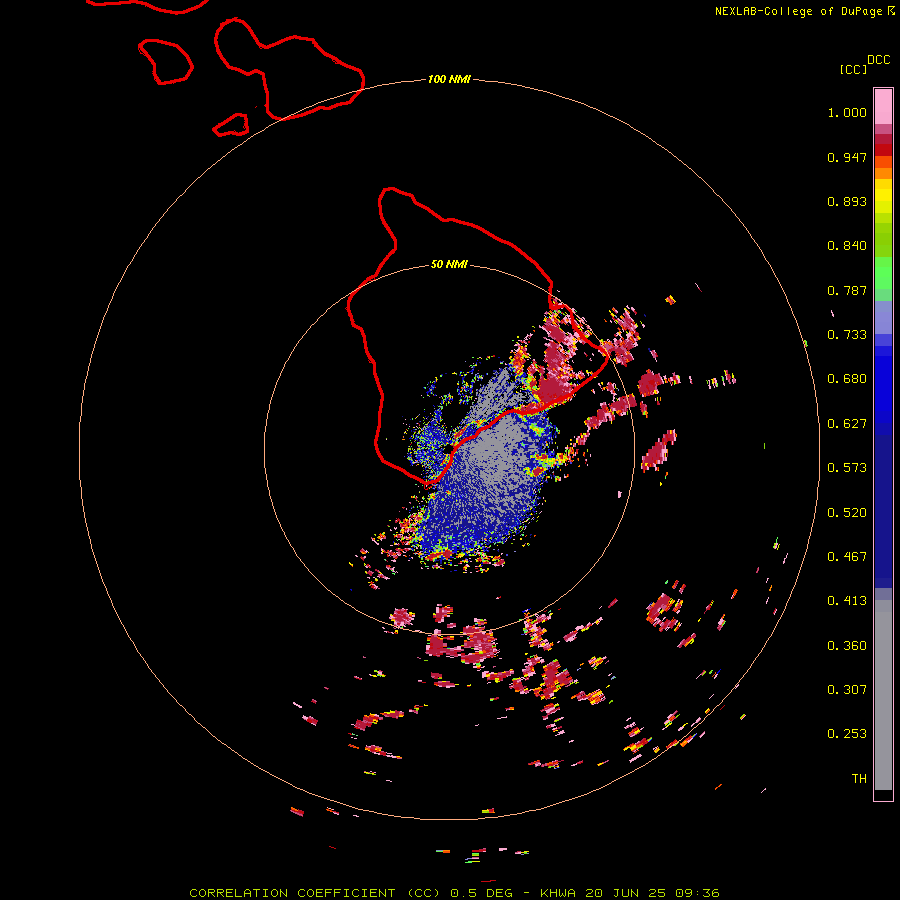Click the 50 NMI range ring label
Screen dimensions: 900x900
[449, 265]
